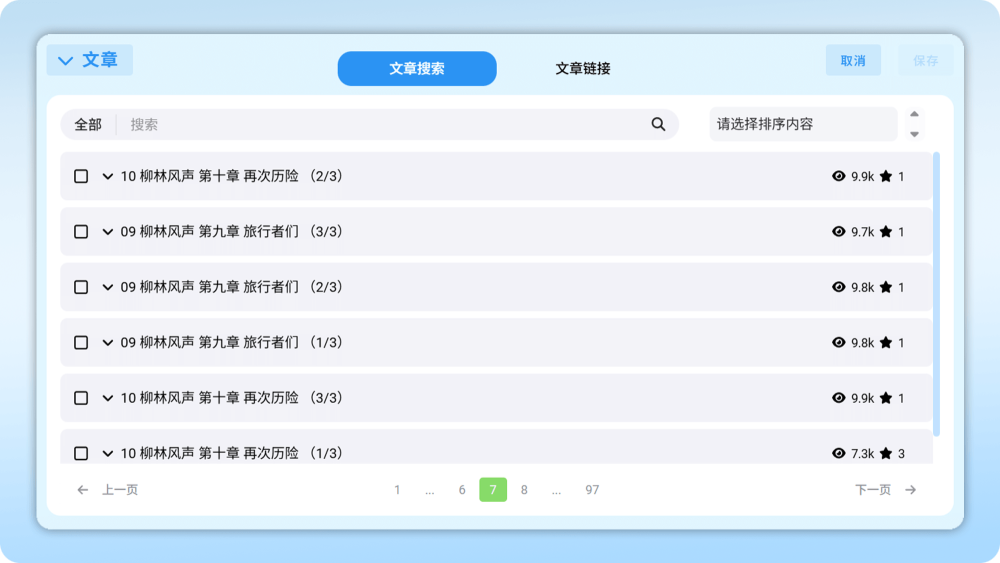Image resolution: width=1000 pixels, height=563 pixels.
Task: Click the 搜索 search input field
Action: coord(383,124)
